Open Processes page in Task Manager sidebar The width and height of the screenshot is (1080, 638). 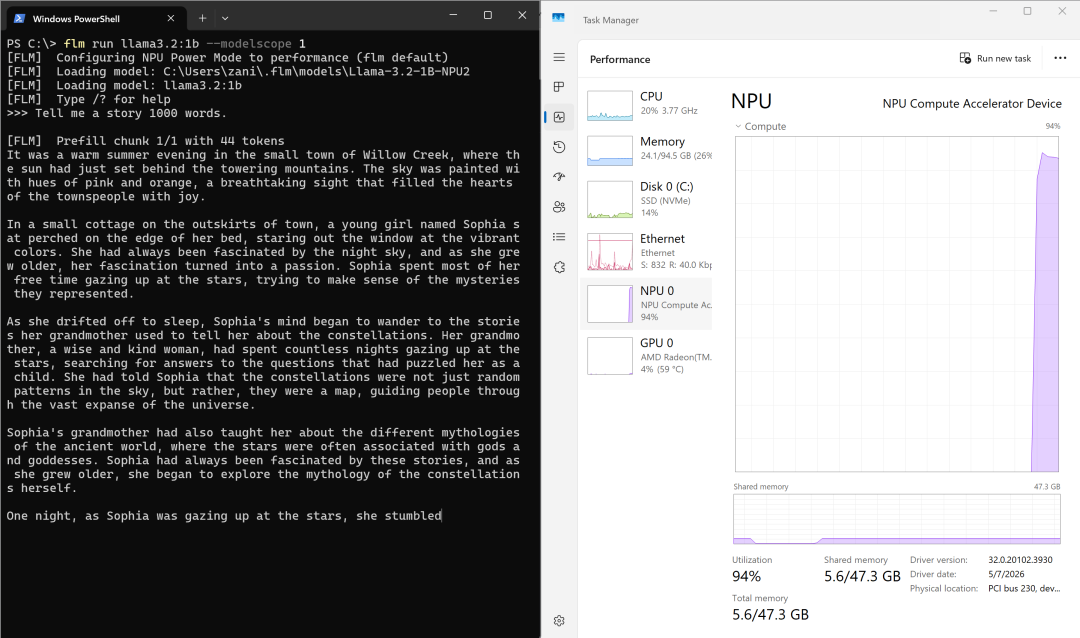559,87
